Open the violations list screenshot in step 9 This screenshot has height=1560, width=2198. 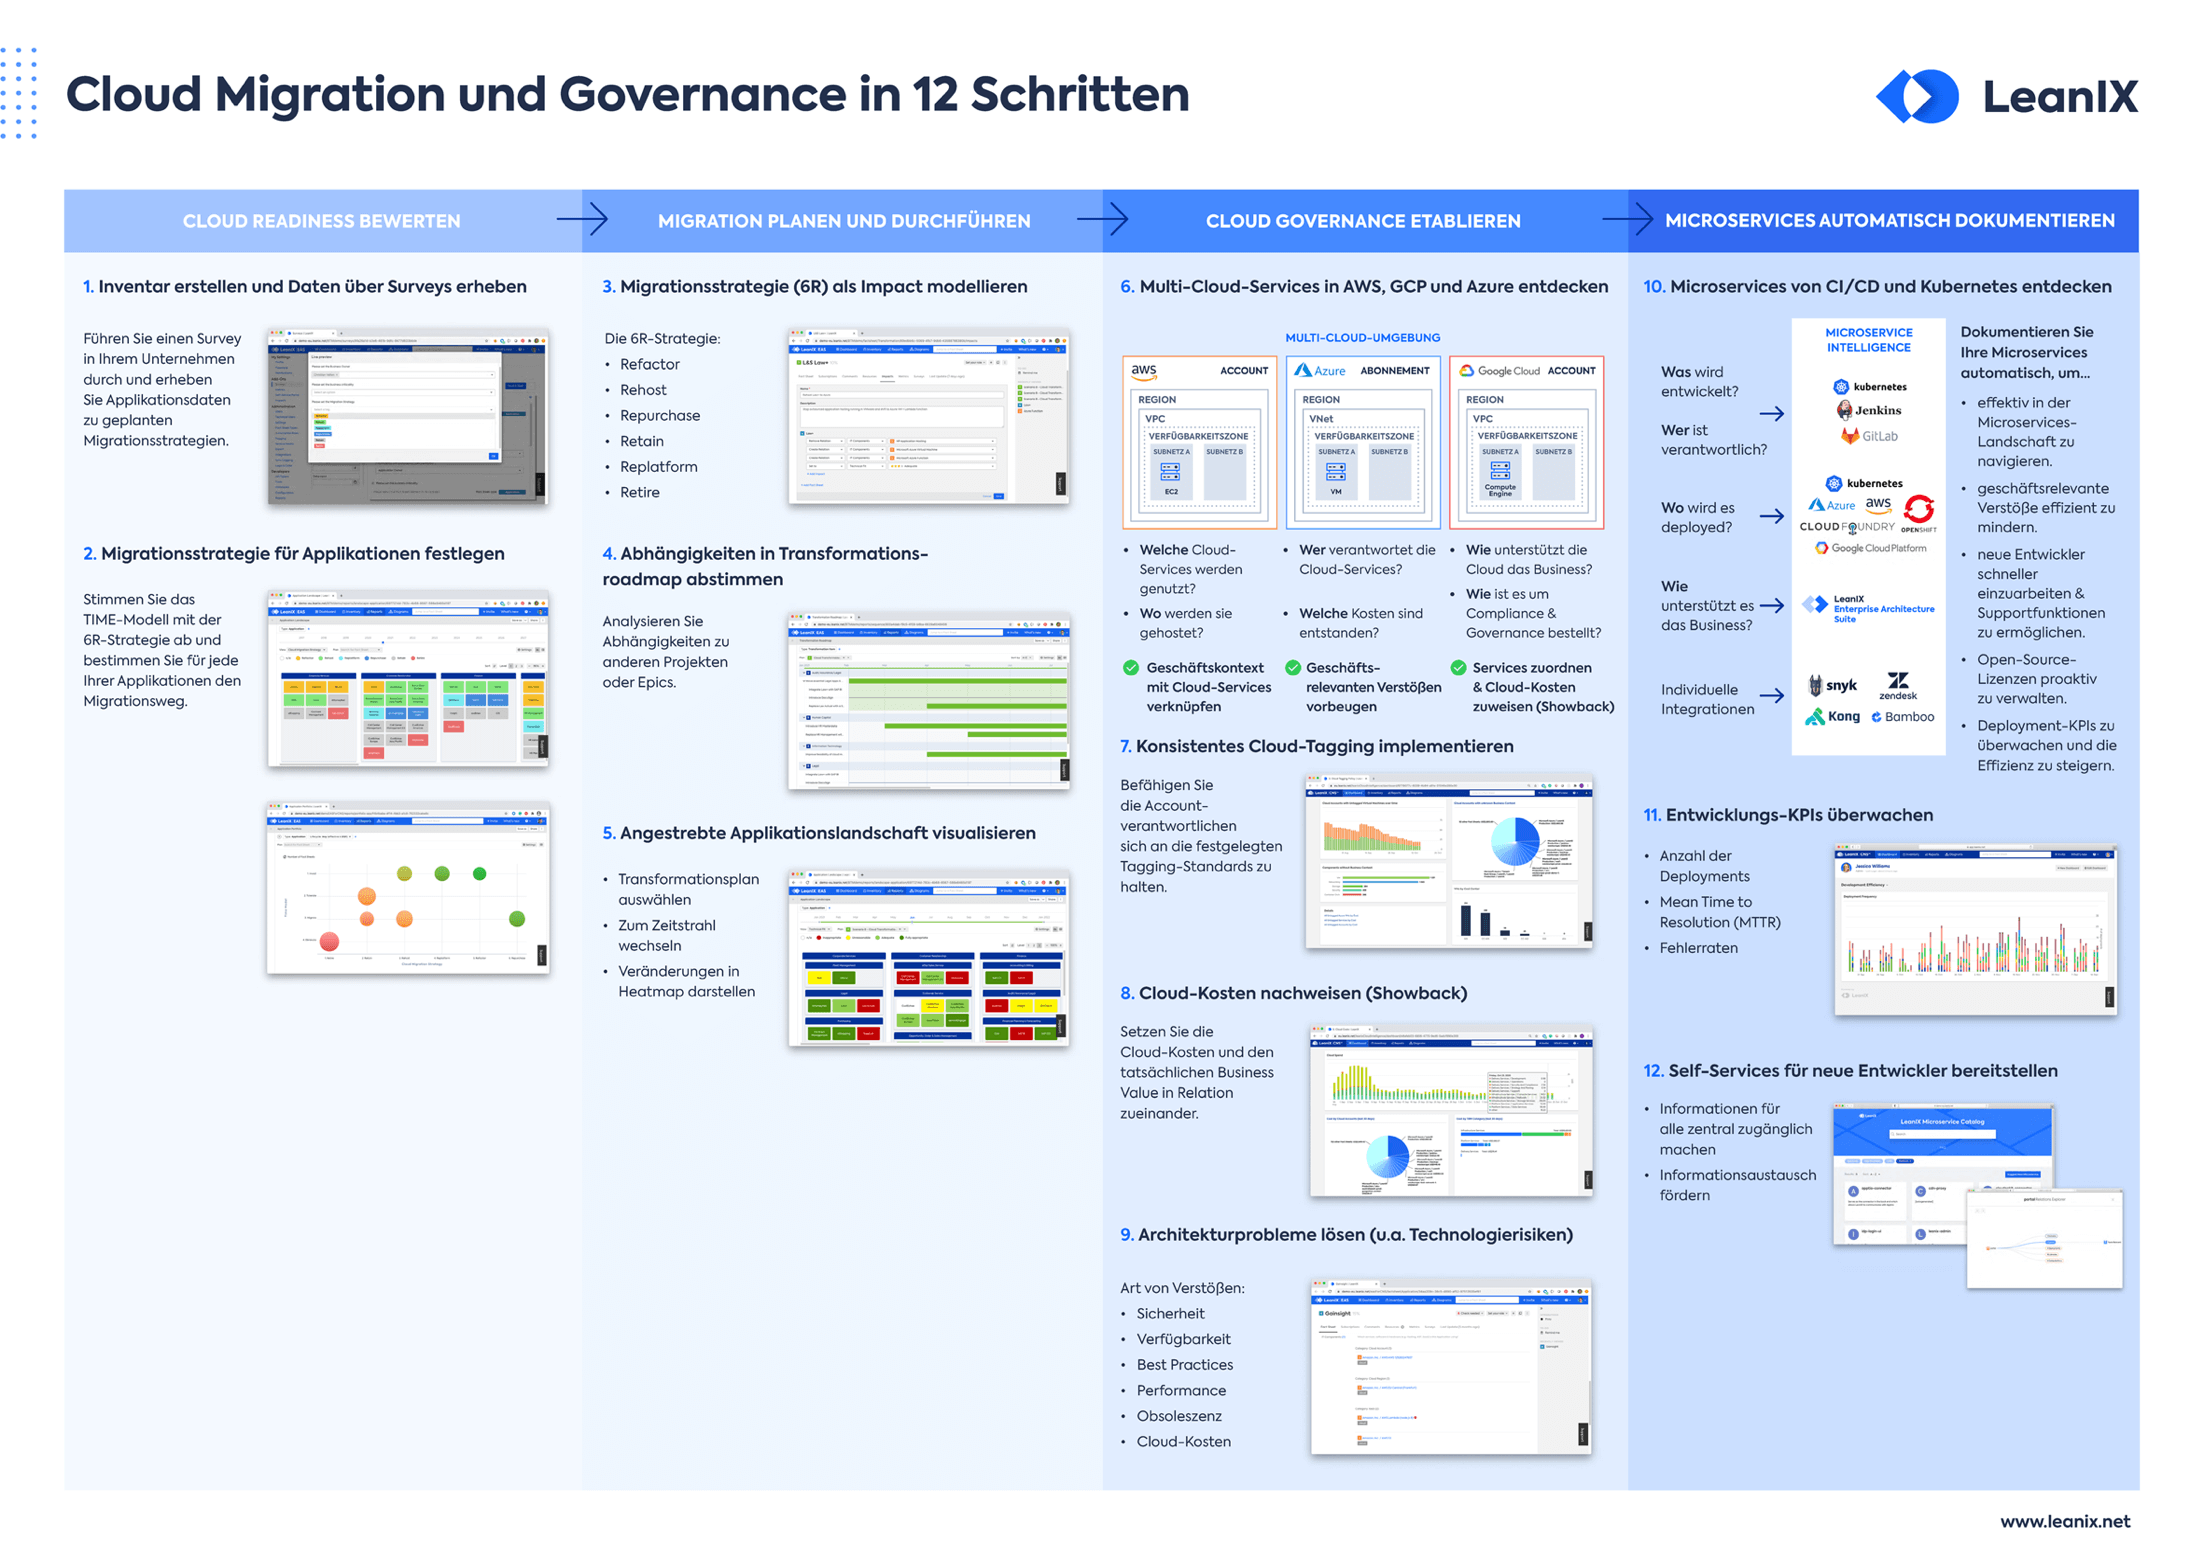tap(1450, 1365)
